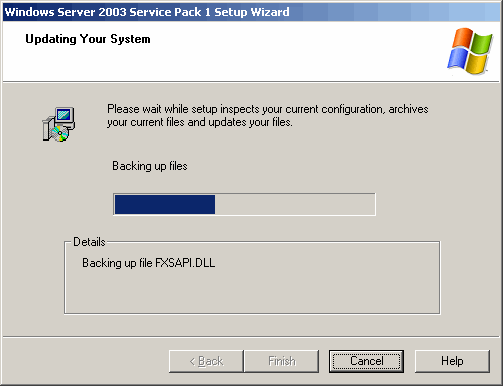Click the grayed-out Back button

point(206,361)
